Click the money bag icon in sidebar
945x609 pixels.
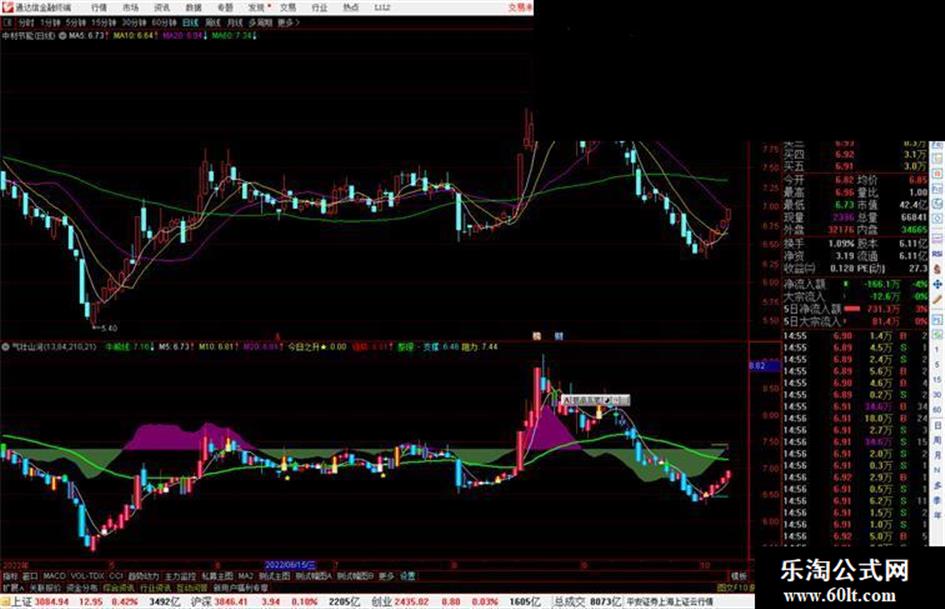937,270
